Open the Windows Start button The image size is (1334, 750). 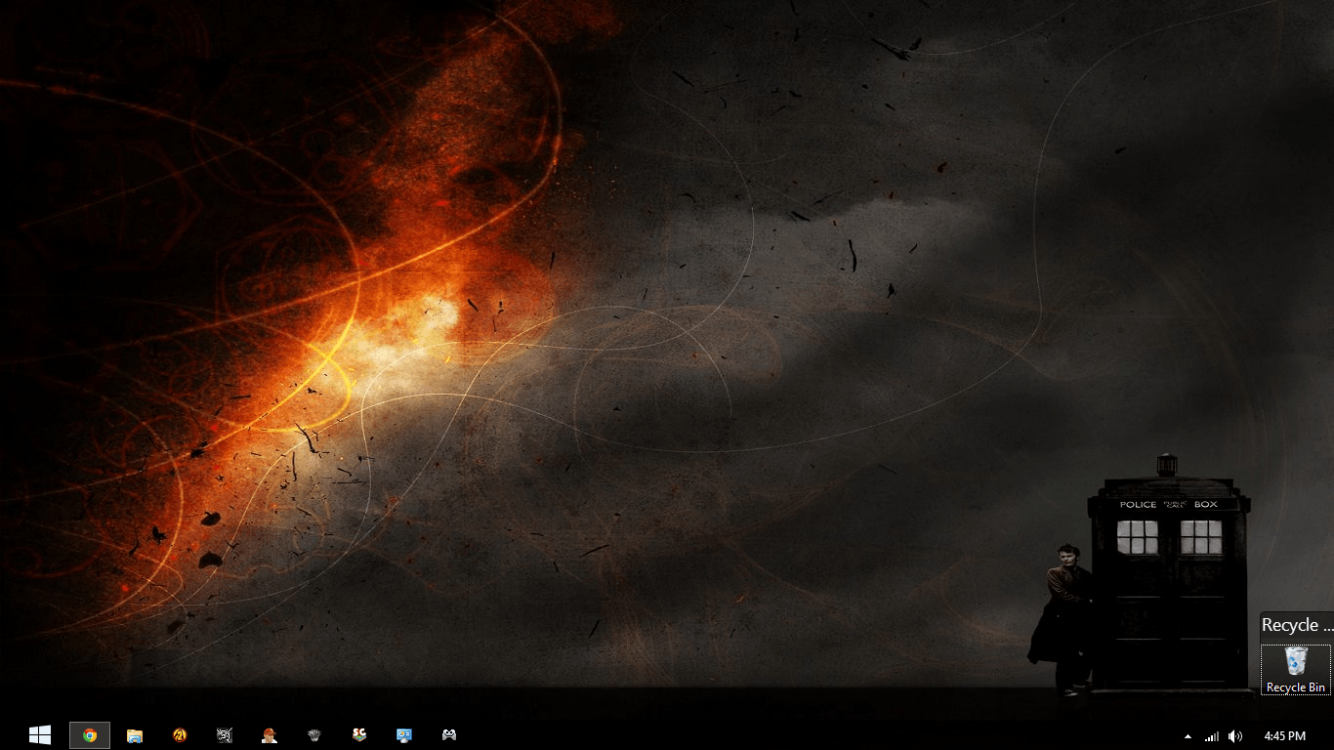click(40, 735)
